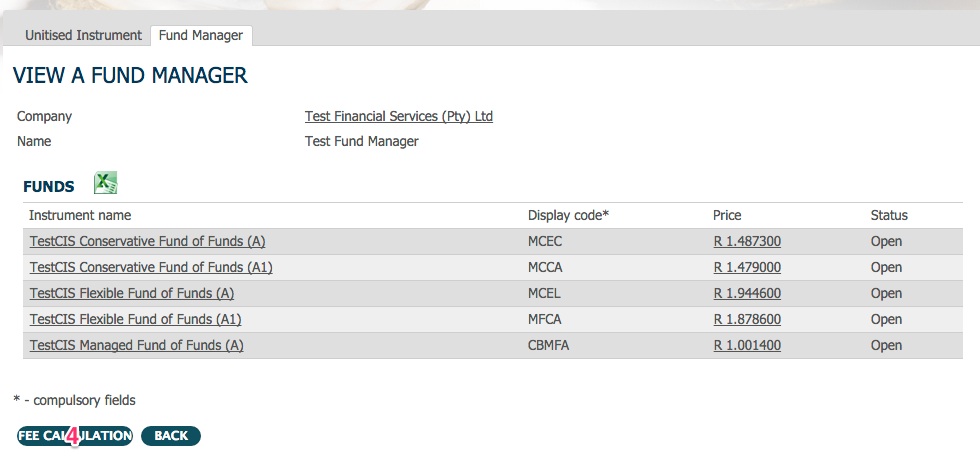Click the Price column header

pyautogui.click(x=727, y=216)
